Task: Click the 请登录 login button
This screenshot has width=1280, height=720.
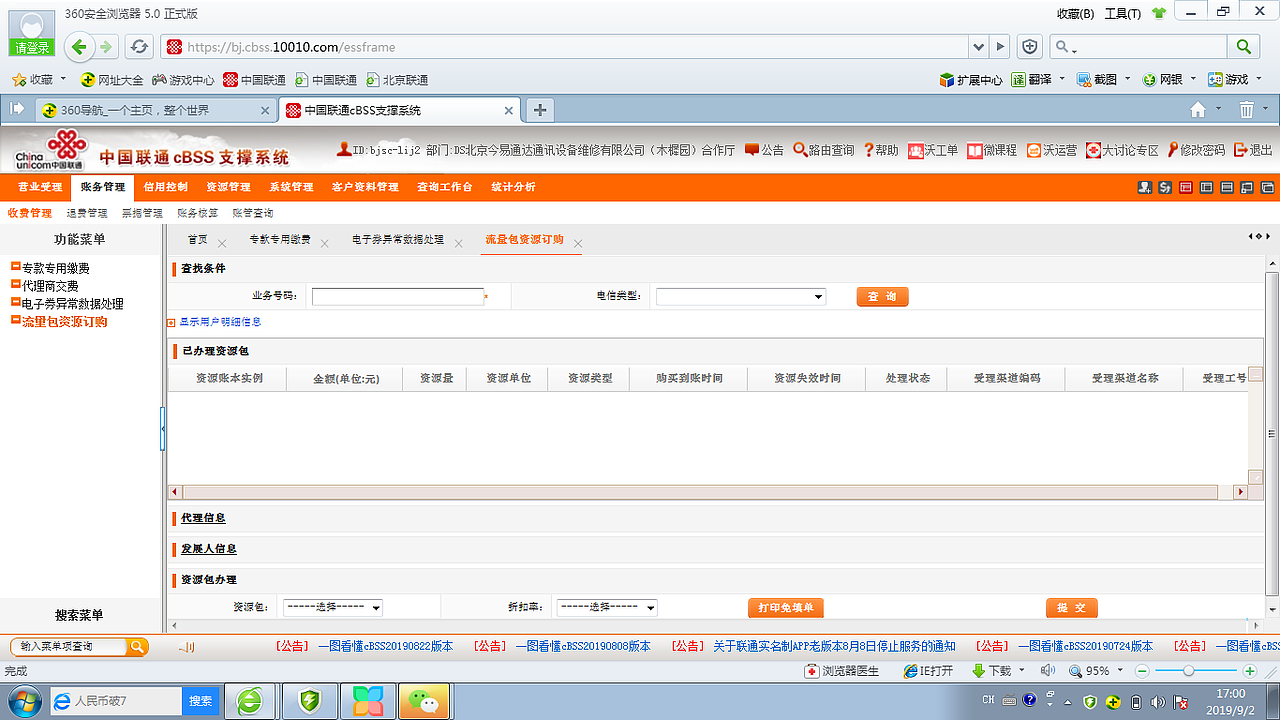Action: coord(32,47)
